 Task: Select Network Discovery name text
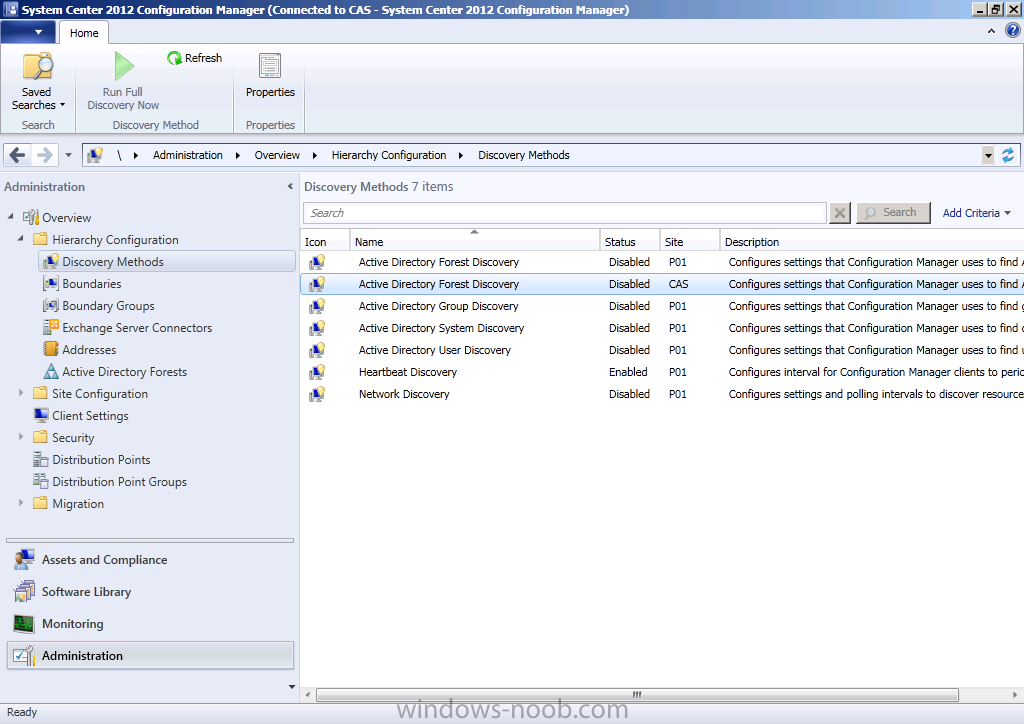404,394
